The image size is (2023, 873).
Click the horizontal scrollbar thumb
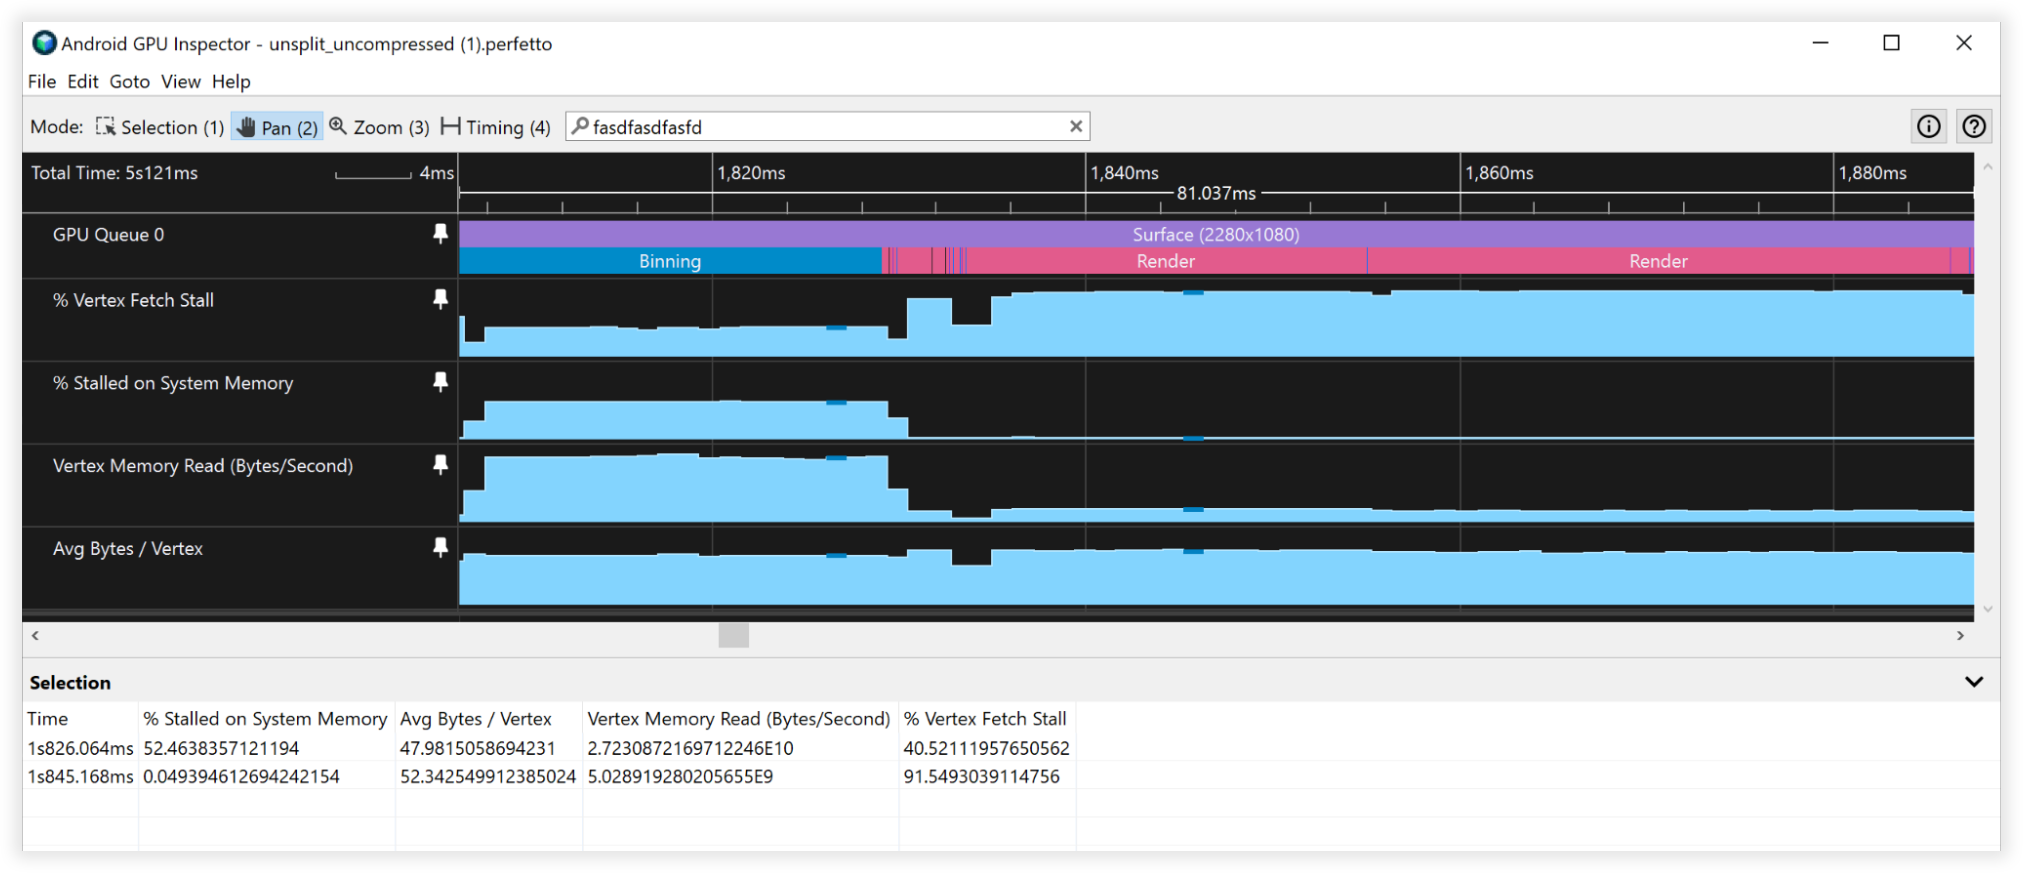(x=733, y=636)
